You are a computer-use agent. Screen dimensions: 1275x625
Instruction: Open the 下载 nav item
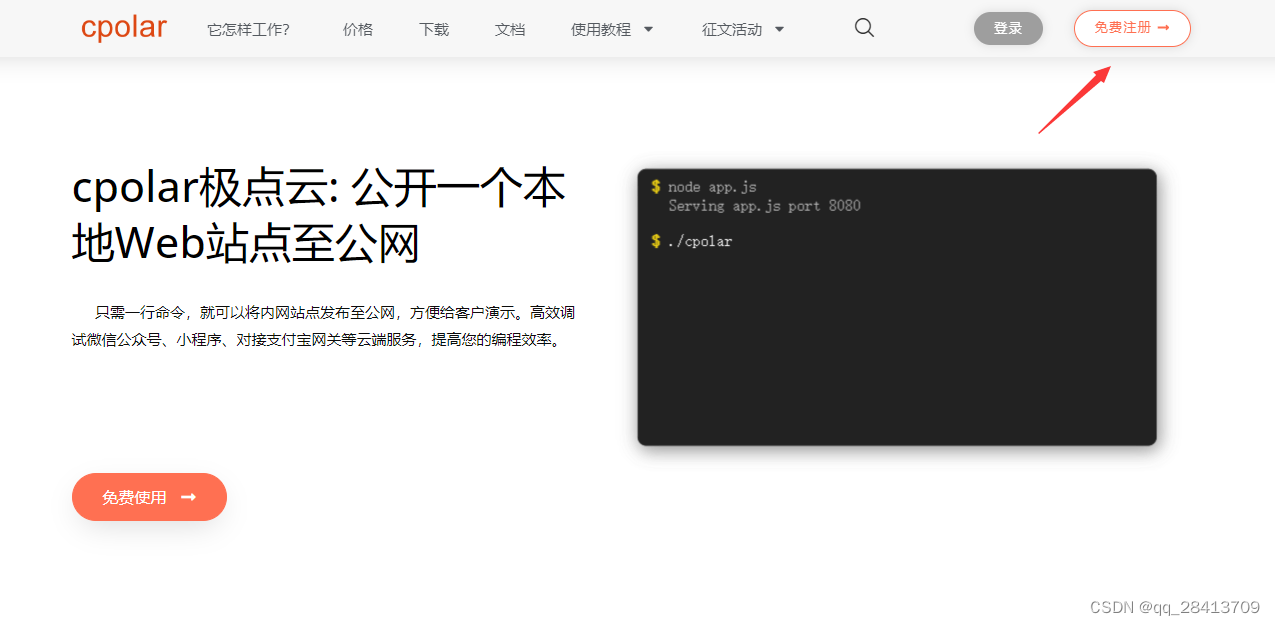[434, 29]
